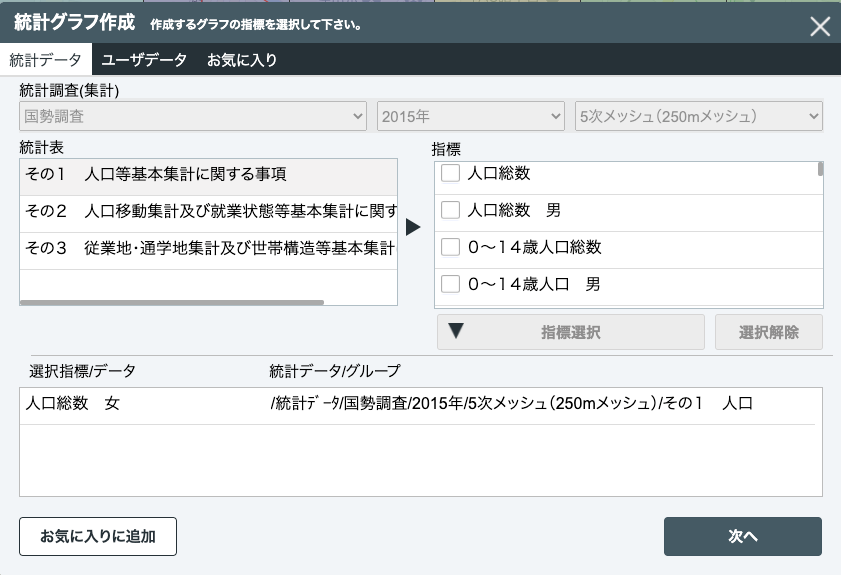
Task: Open the 国勢調査 survey dropdown
Action: point(193,116)
